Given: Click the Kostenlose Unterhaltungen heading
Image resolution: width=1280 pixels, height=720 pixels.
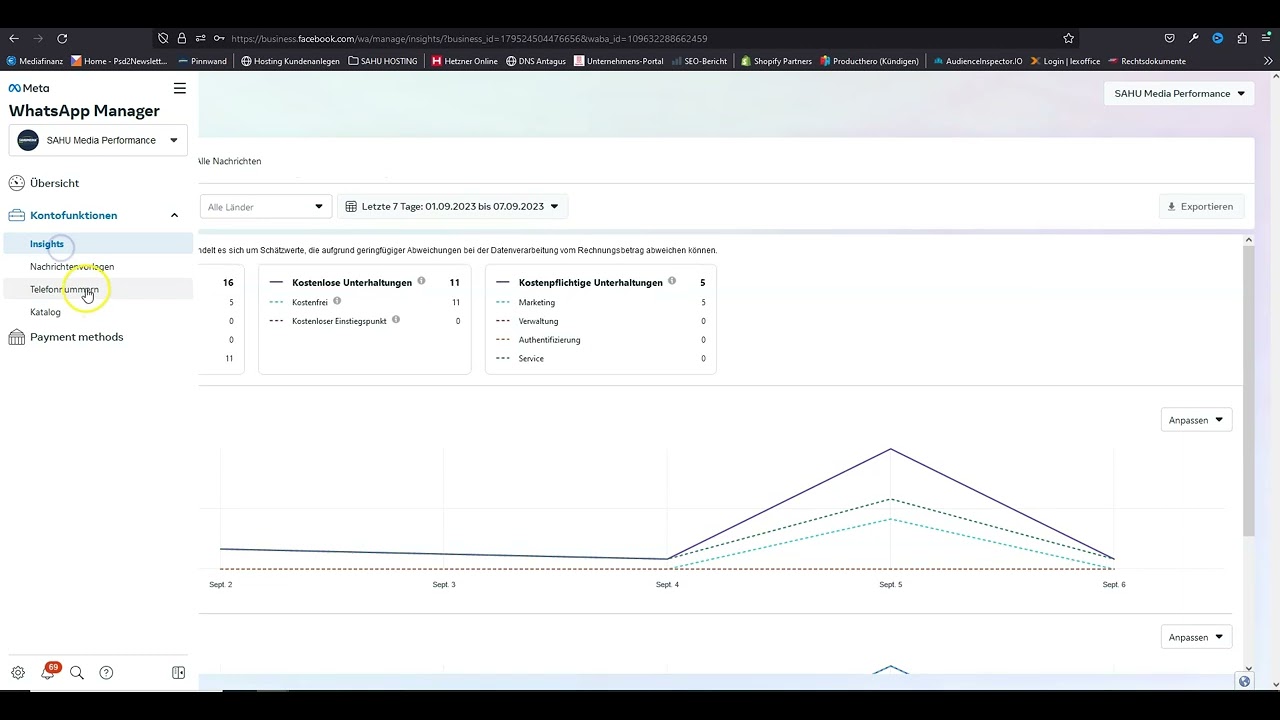Looking at the screenshot, I should pos(352,283).
